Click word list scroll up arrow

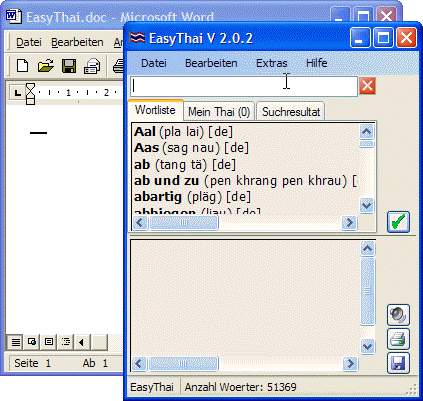[367, 132]
